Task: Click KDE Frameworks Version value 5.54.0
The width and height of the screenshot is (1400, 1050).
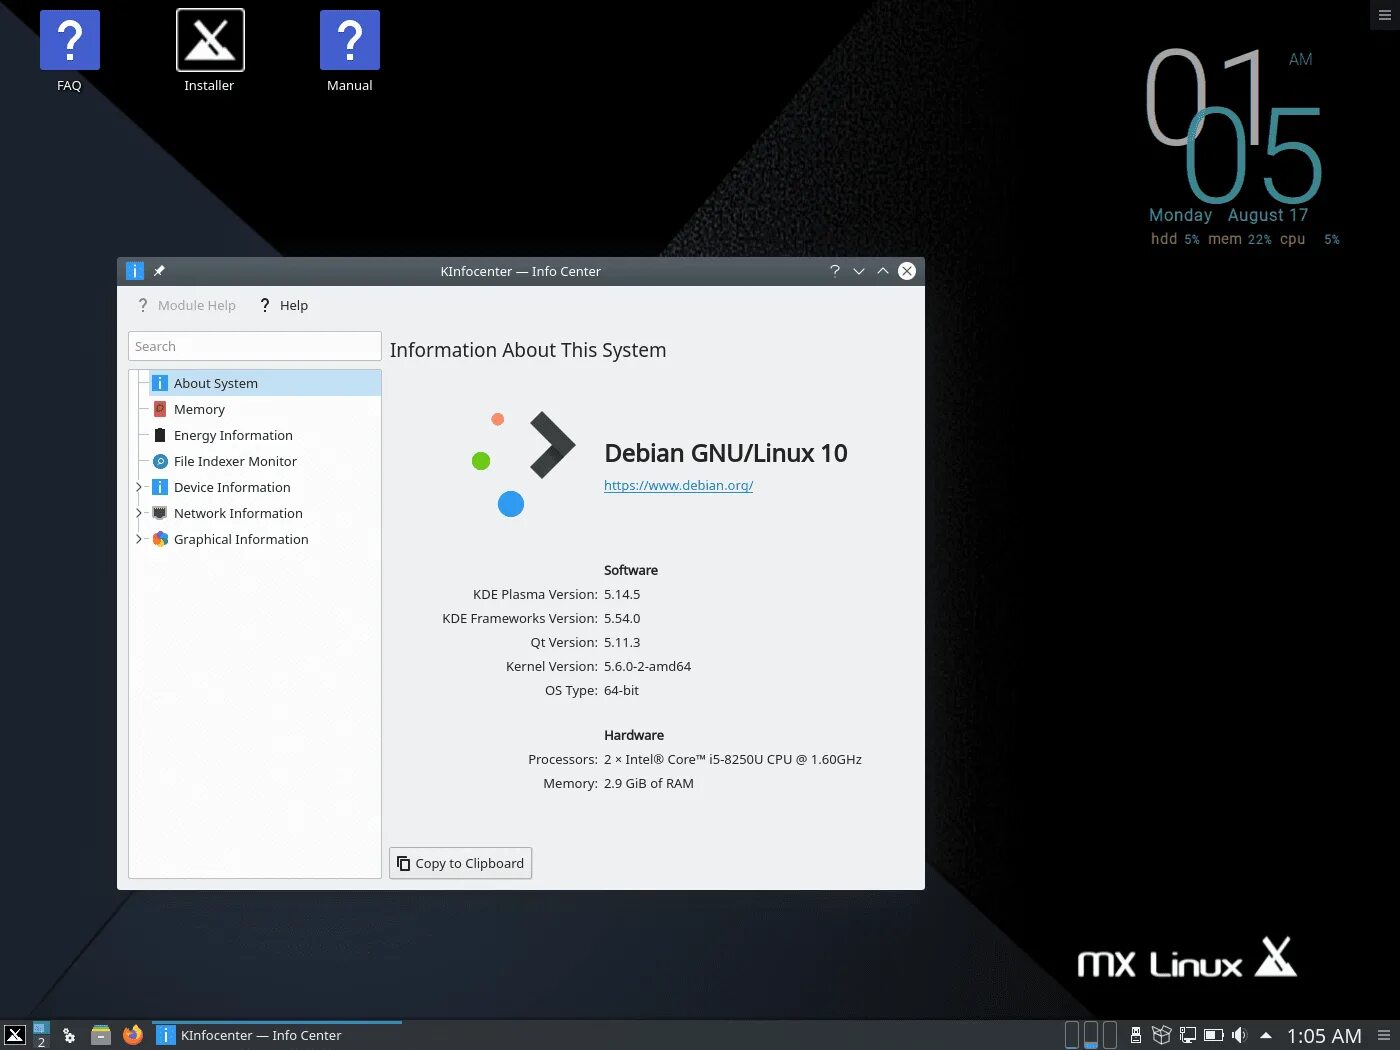Action: tap(622, 618)
